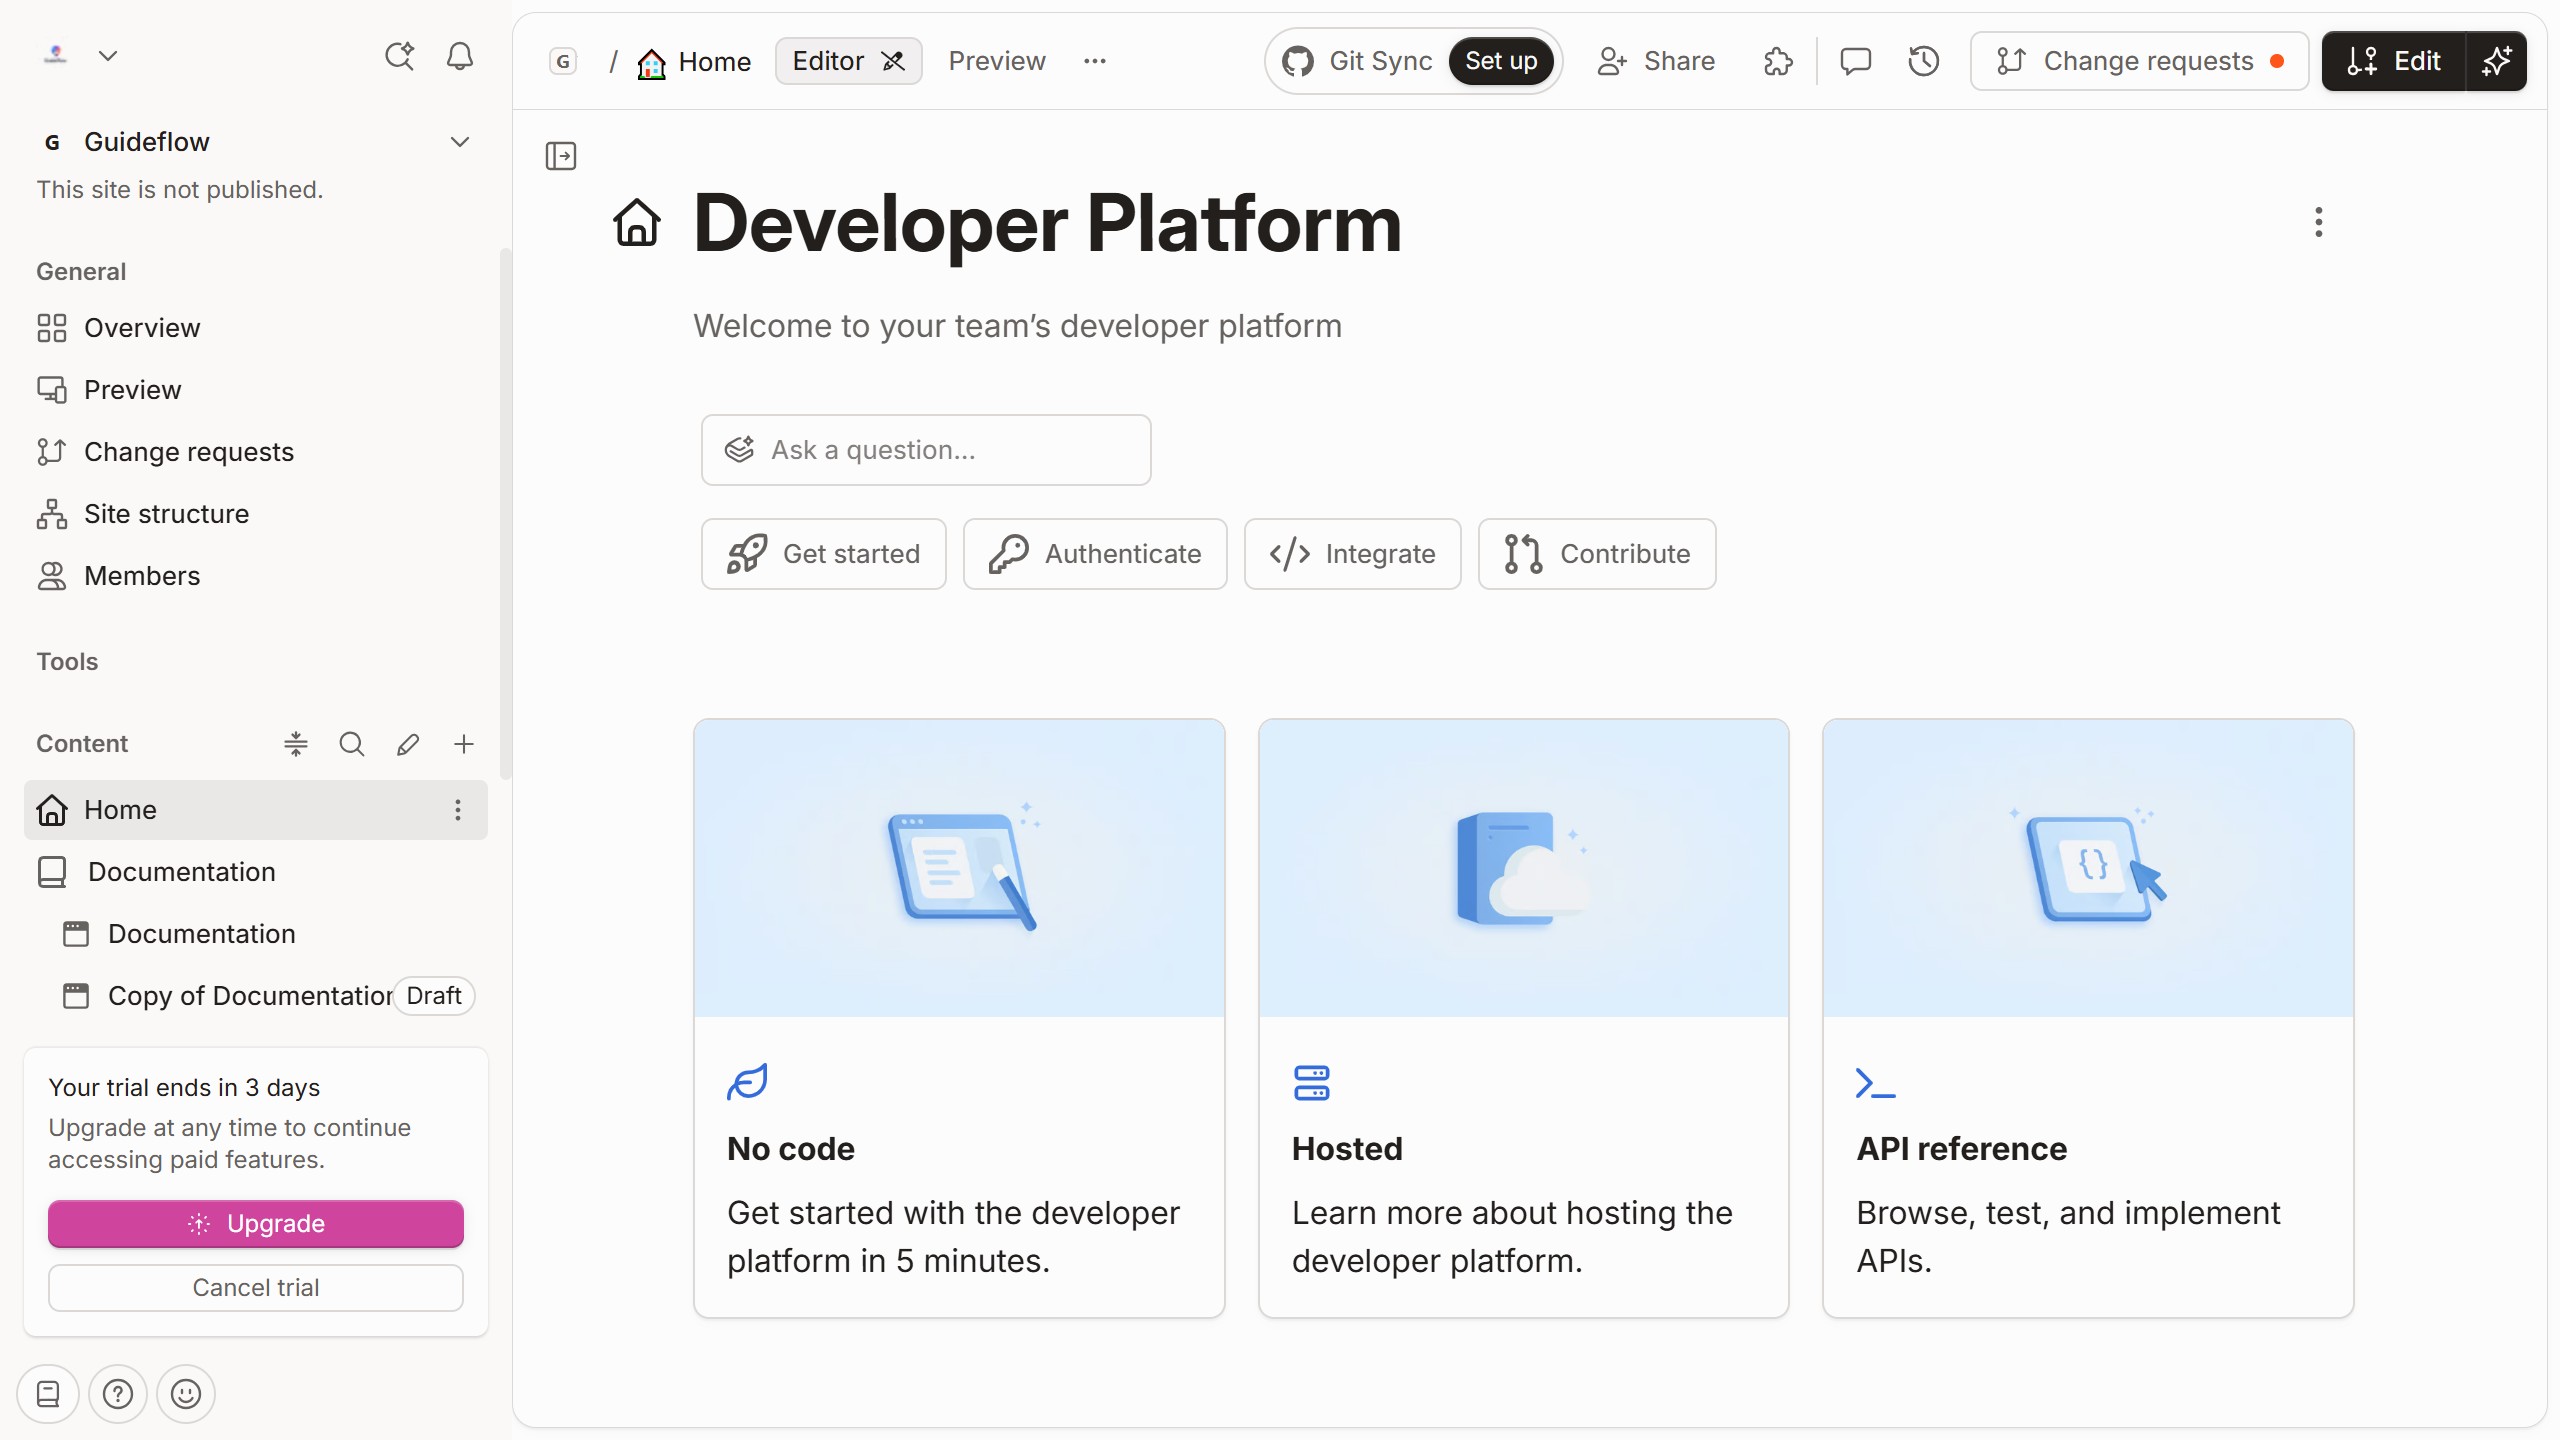This screenshot has height=1440, width=2560.
Task: Open Preview in the sidebar
Action: tap(256, 390)
